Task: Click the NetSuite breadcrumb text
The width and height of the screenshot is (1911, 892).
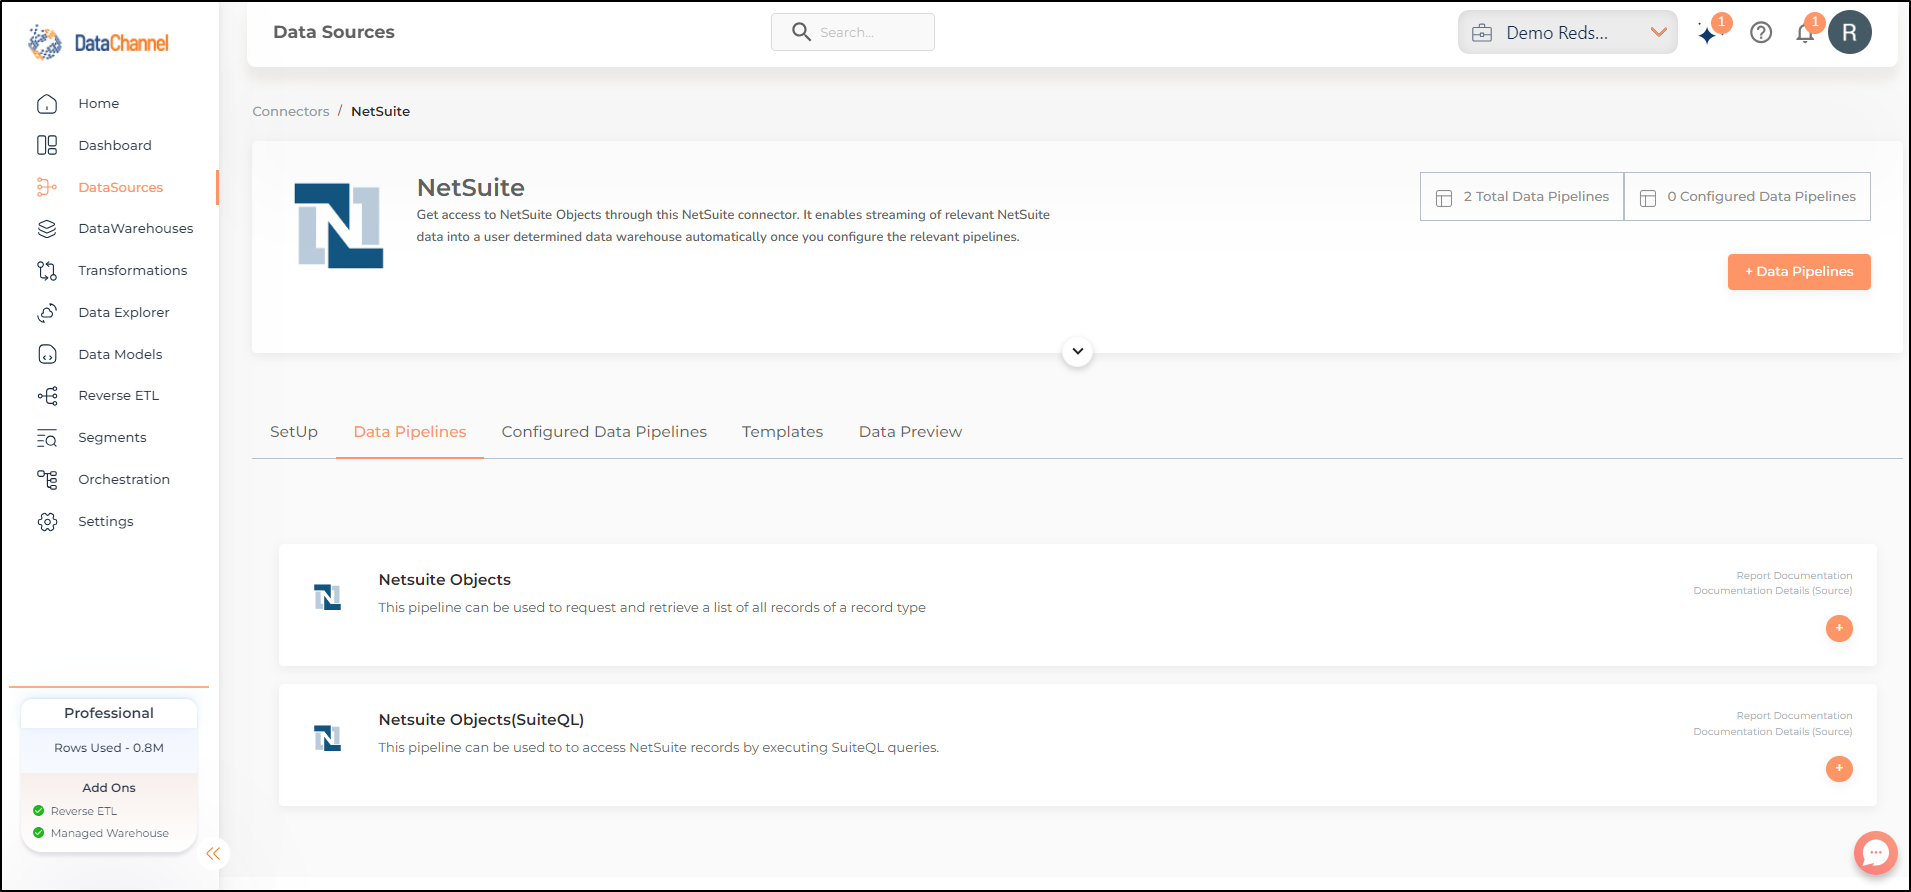Action: click(x=381, y=112)
